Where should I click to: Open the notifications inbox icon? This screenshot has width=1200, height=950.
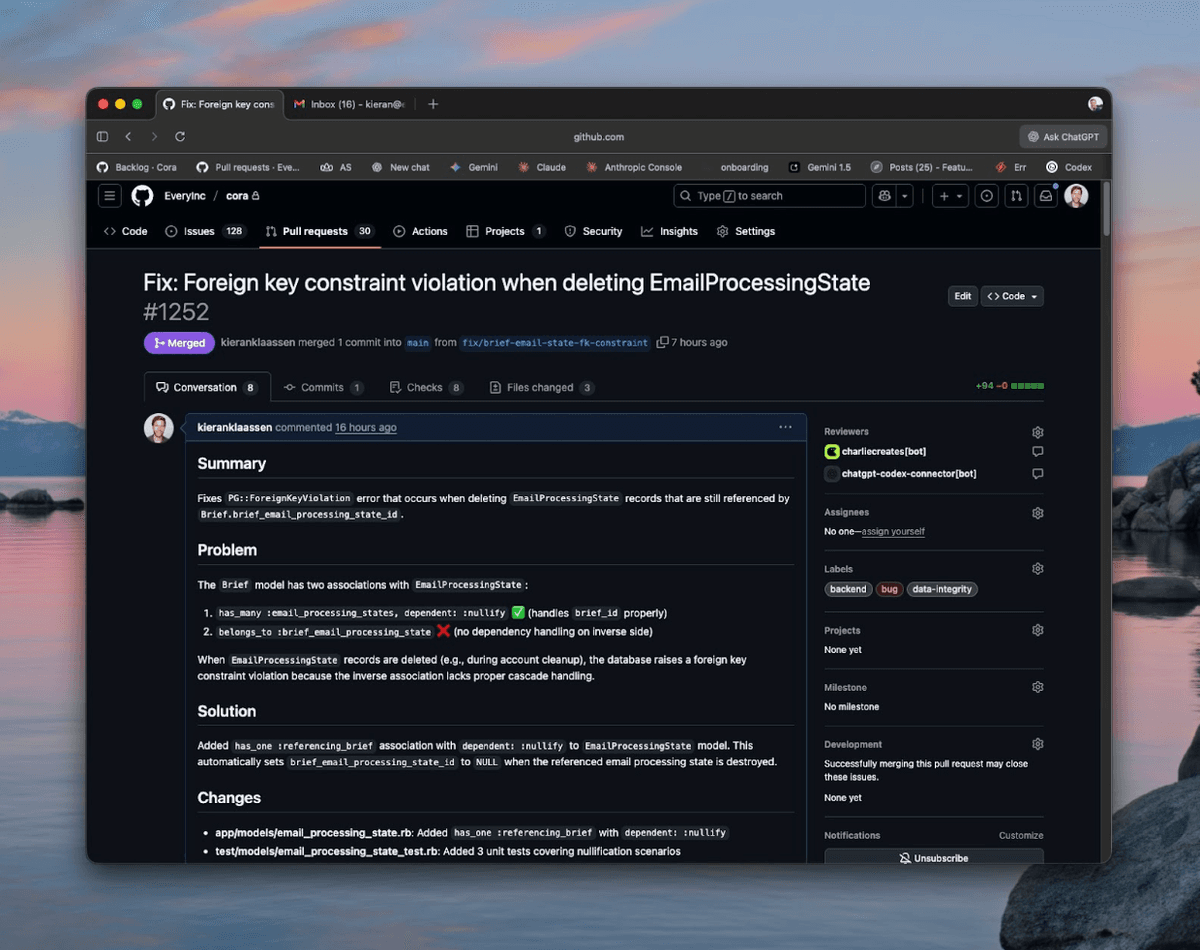(1046, 196)
